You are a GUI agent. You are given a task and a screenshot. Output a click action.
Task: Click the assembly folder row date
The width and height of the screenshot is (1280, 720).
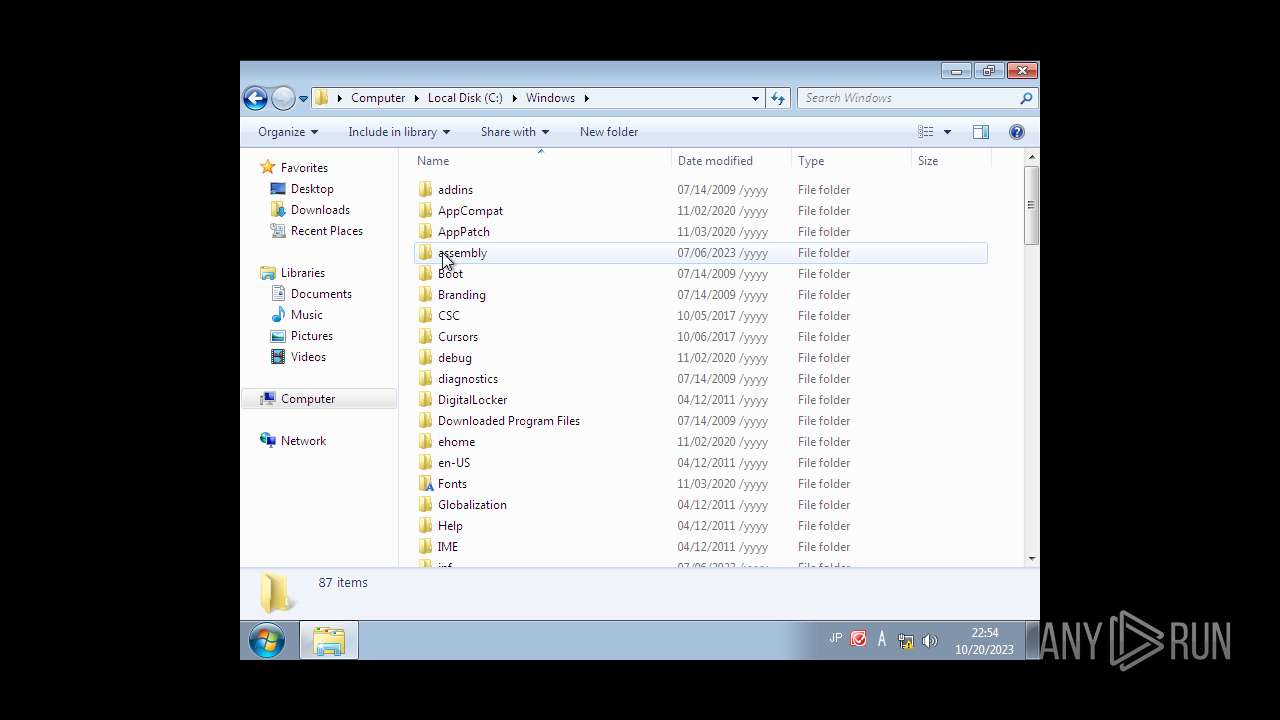pos(722,253)
